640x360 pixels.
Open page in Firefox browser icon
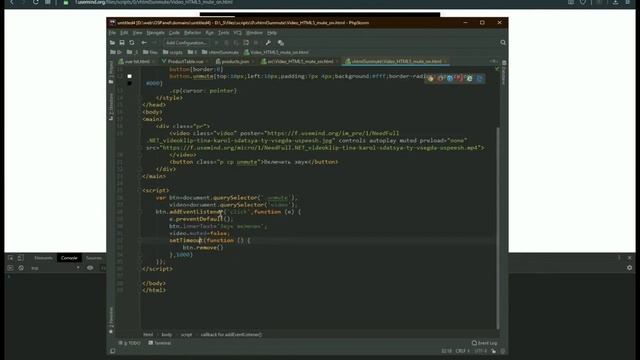pyautogui.click(x=440, y=78)
